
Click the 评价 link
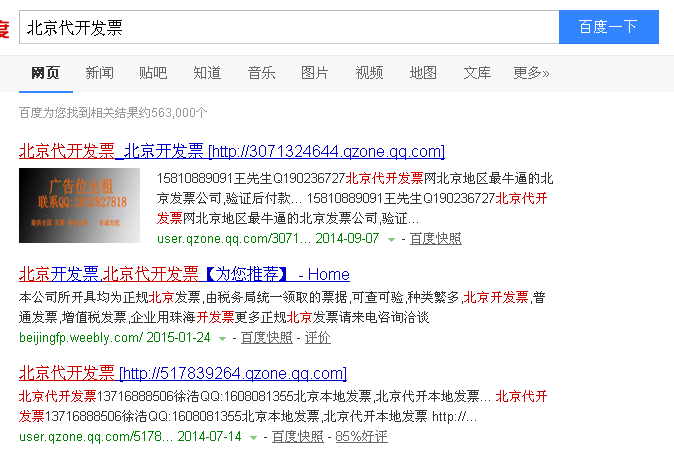(318, 338)
